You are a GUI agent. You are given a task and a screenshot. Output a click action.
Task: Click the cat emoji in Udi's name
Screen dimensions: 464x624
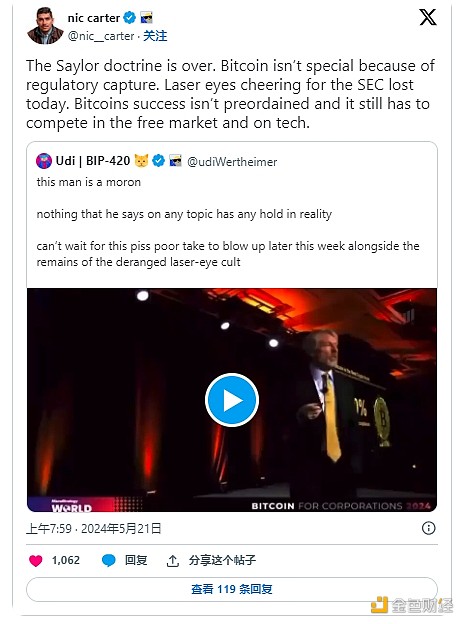point(141,161)
